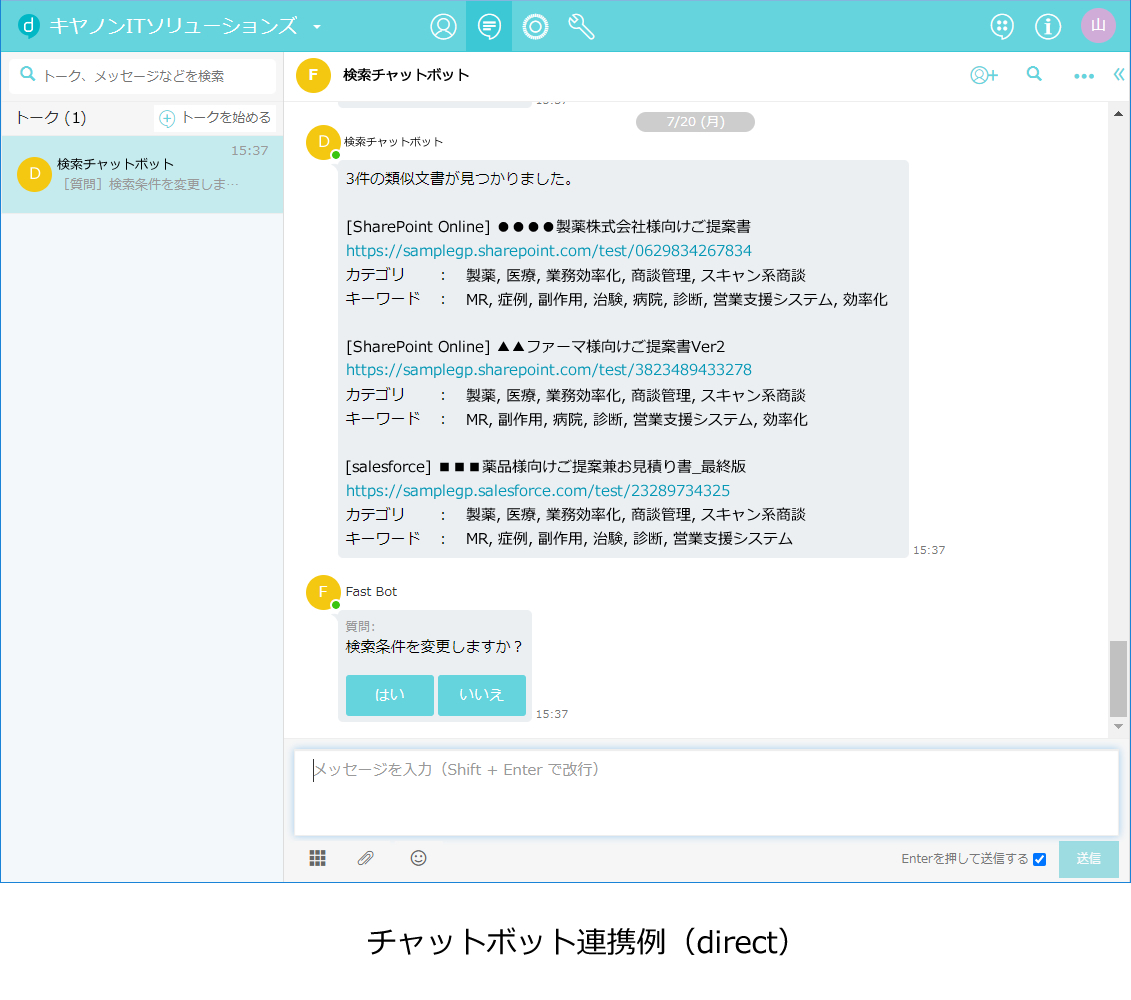Select the 検索チャットボット talk in list
The width and height of the screenshot is (1131, 1000).
click(x=142, y=174)
